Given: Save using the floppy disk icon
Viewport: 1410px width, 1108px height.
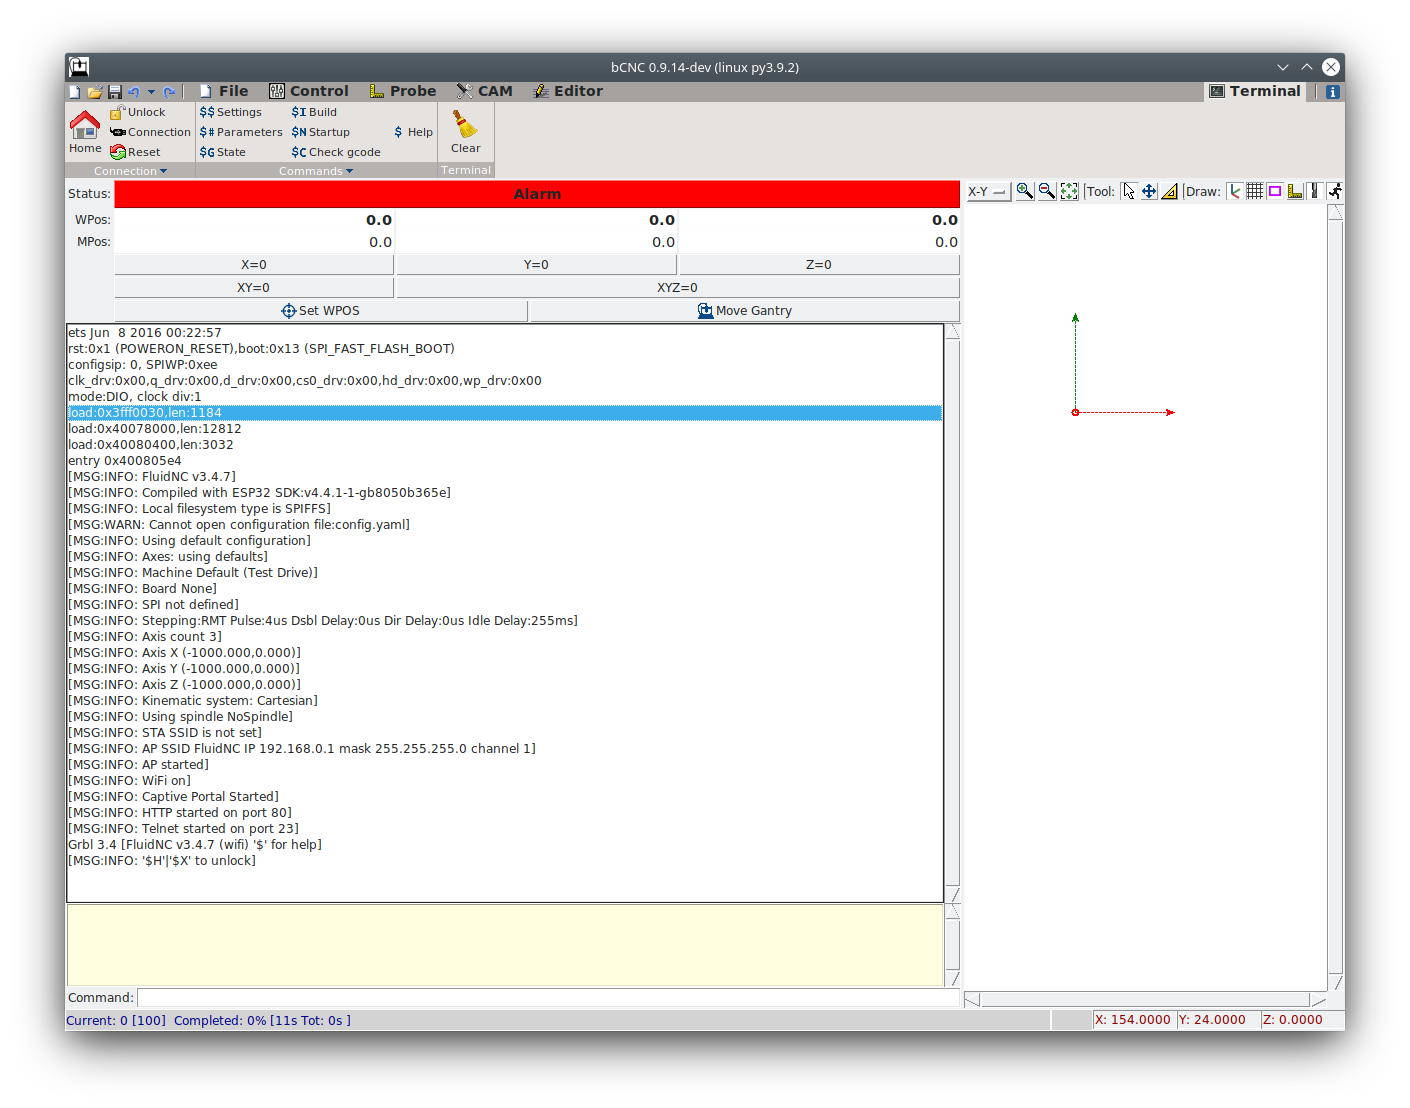Looking at the screenshot, I should pyautogui.click(x=115, y=92).
